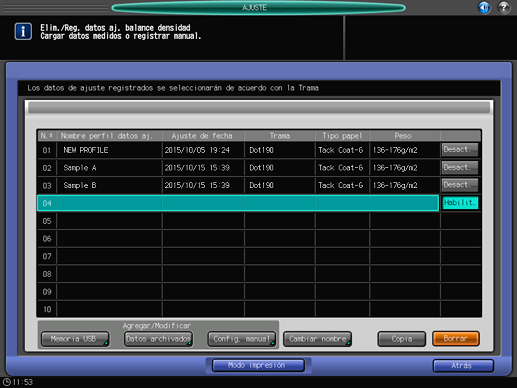Screen dimensions: 517x388
Task: Open the Memoria USB option
Action: tap(75, 339)
